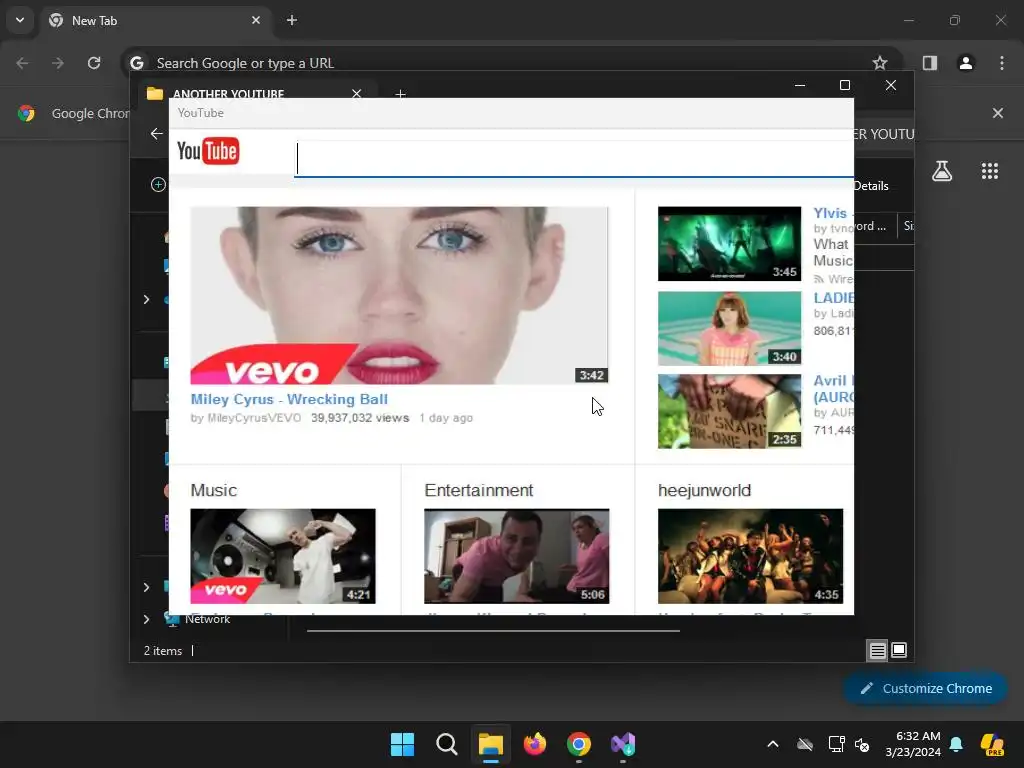
Task: Open Chrome side panel
Action: (x=930, y=63)
